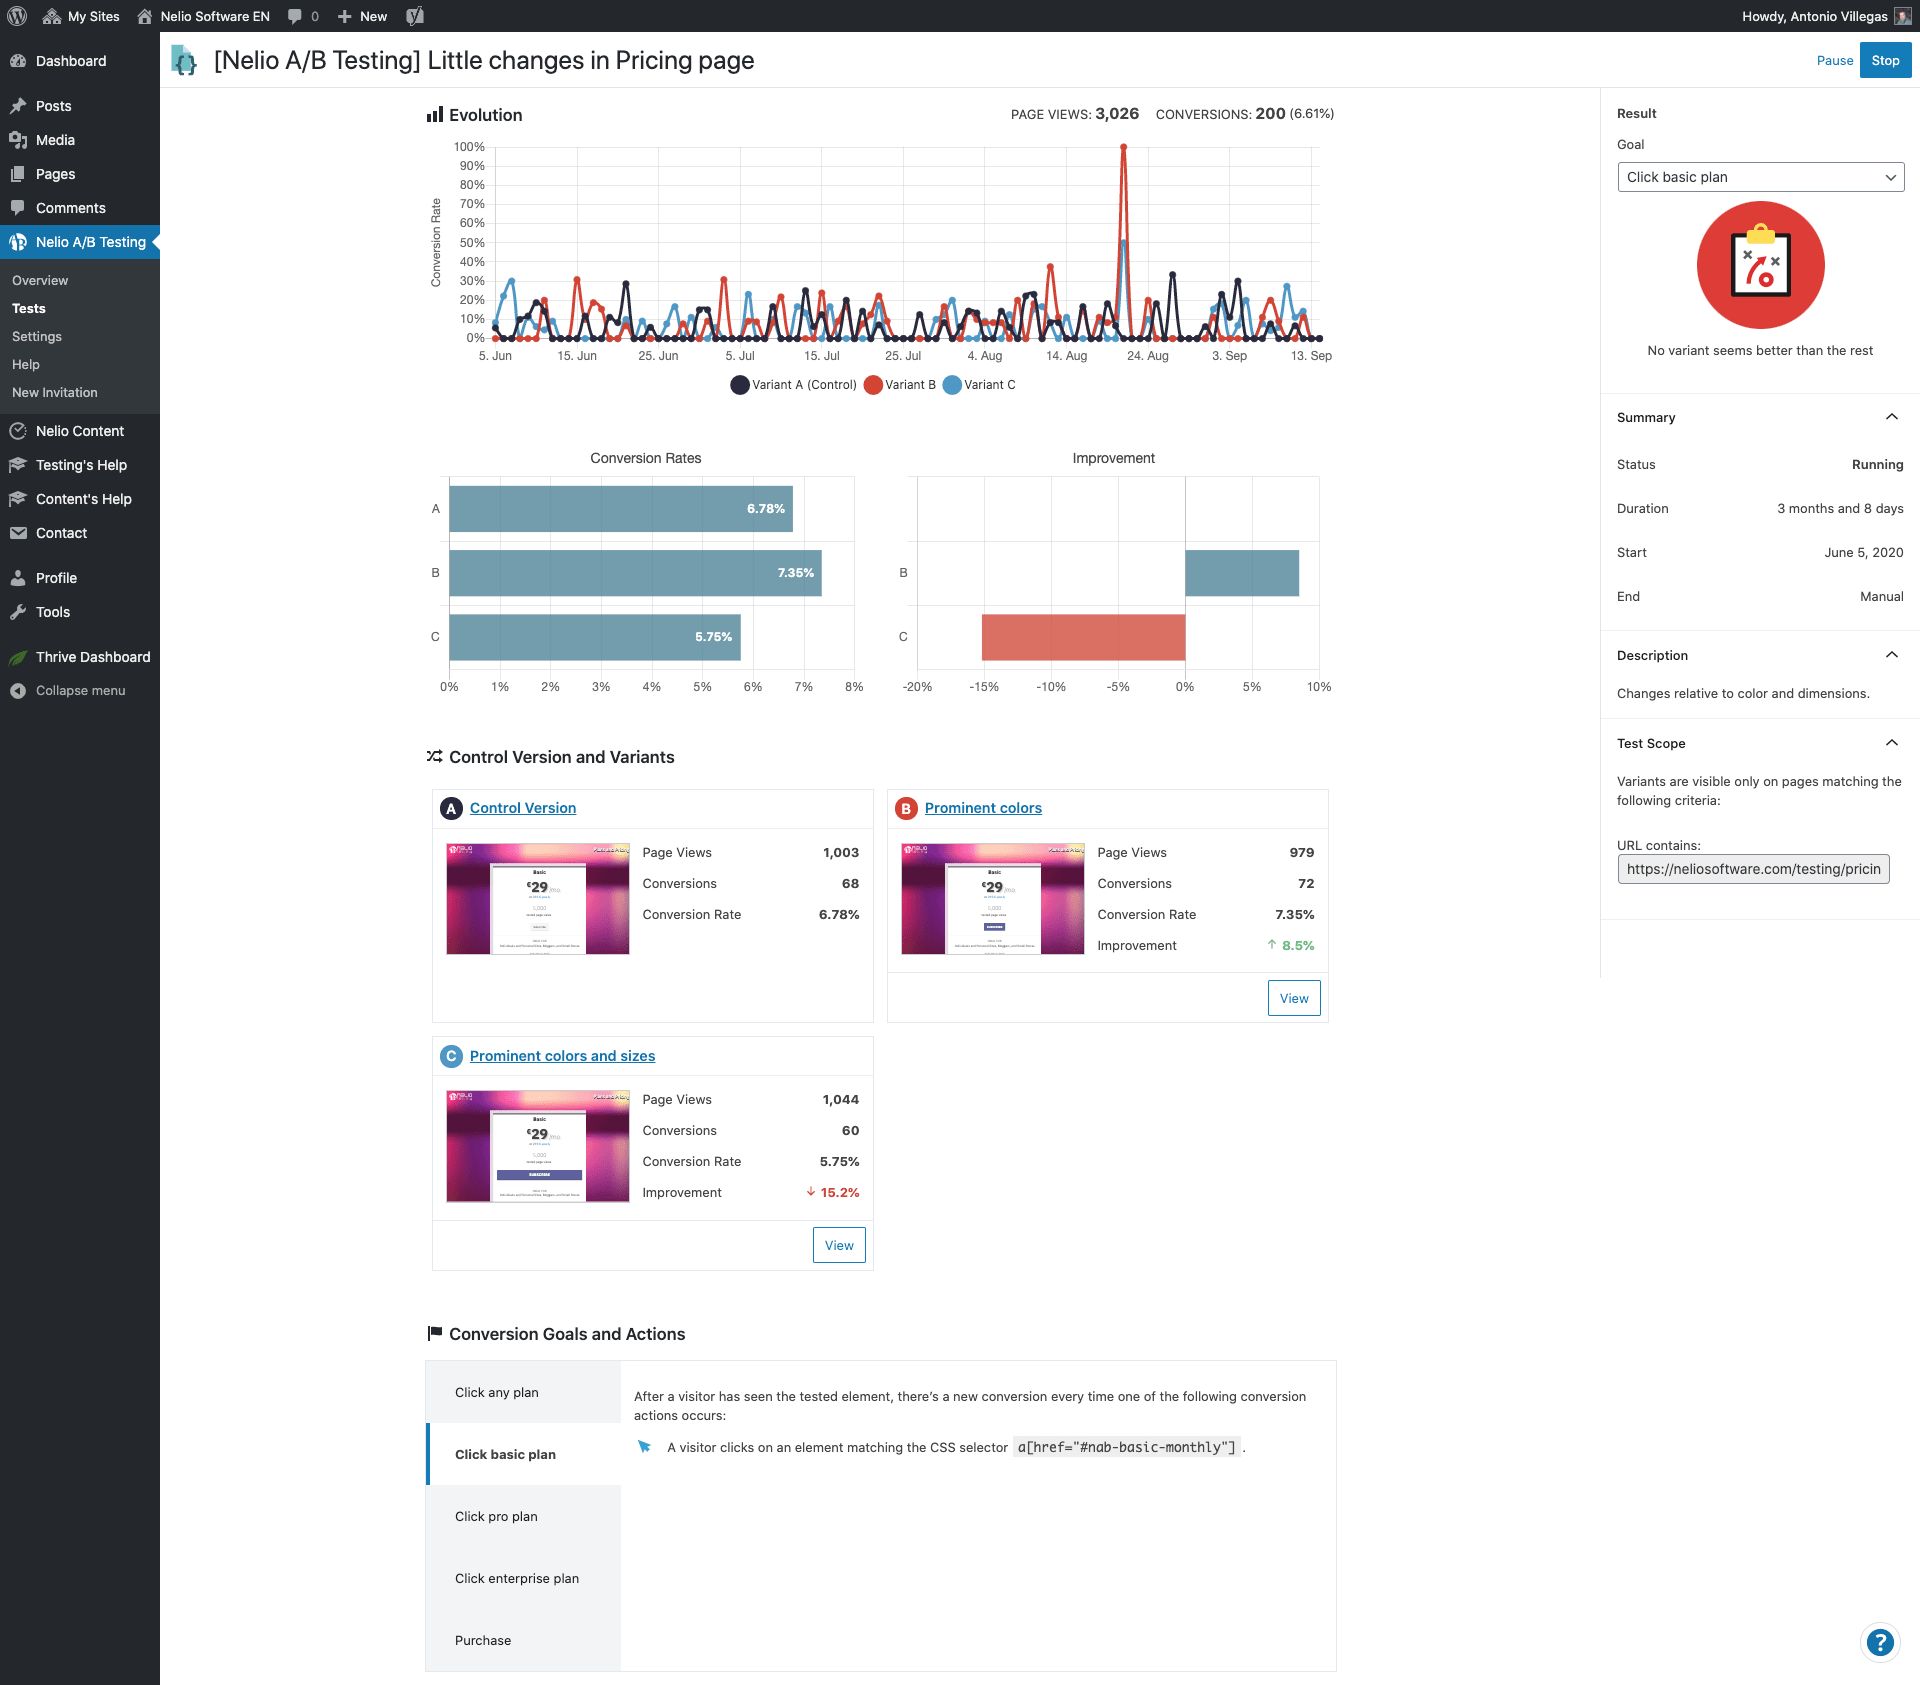Open the Goal dropdown showing Click basic plan
1920x1685 pixels.
coord(1760,177)
